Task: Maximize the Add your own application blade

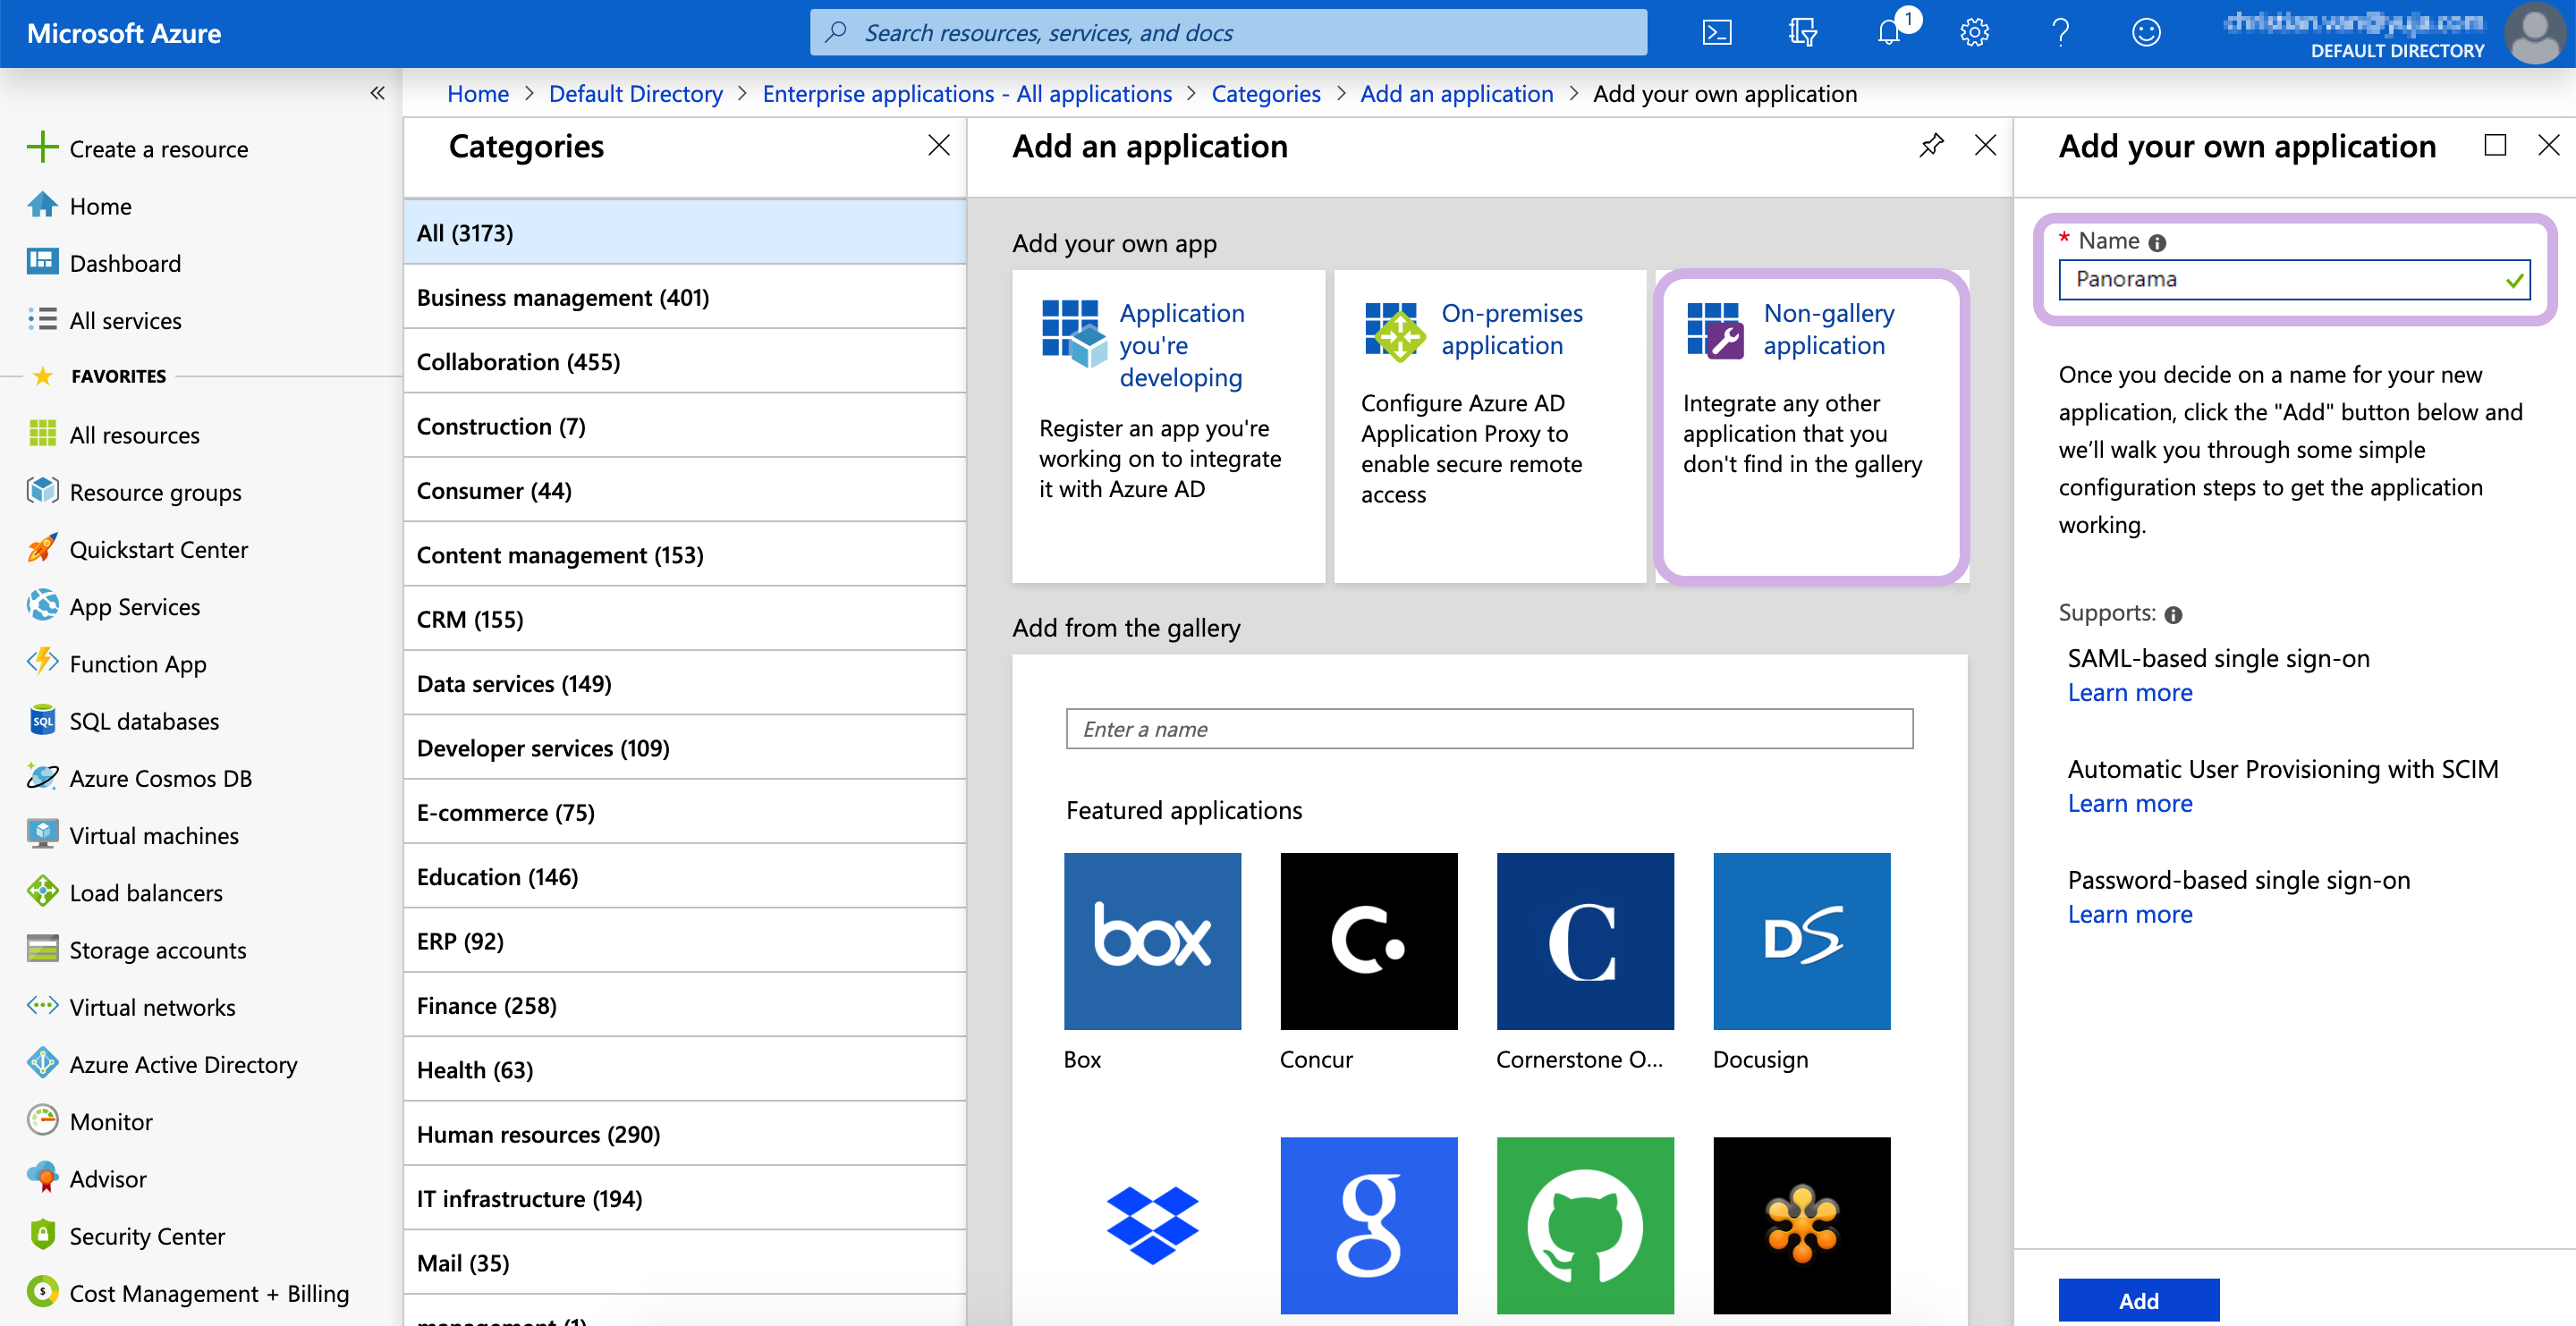Action: tap(2495, 146)
